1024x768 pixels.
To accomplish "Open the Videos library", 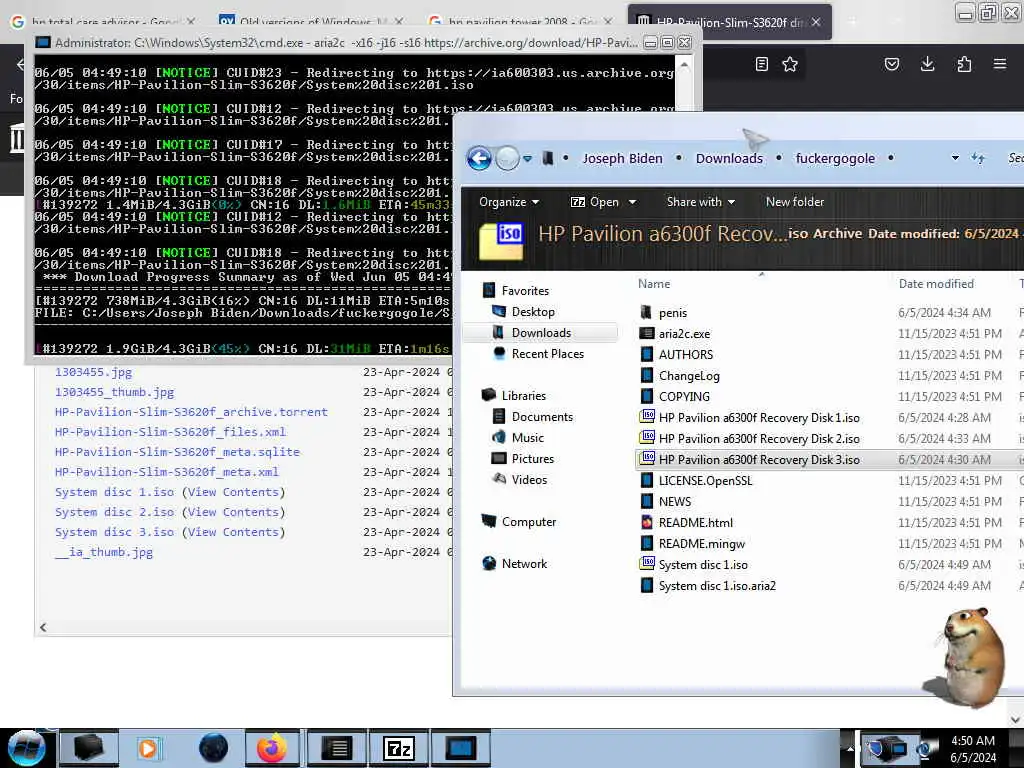I will coord(529,479).
